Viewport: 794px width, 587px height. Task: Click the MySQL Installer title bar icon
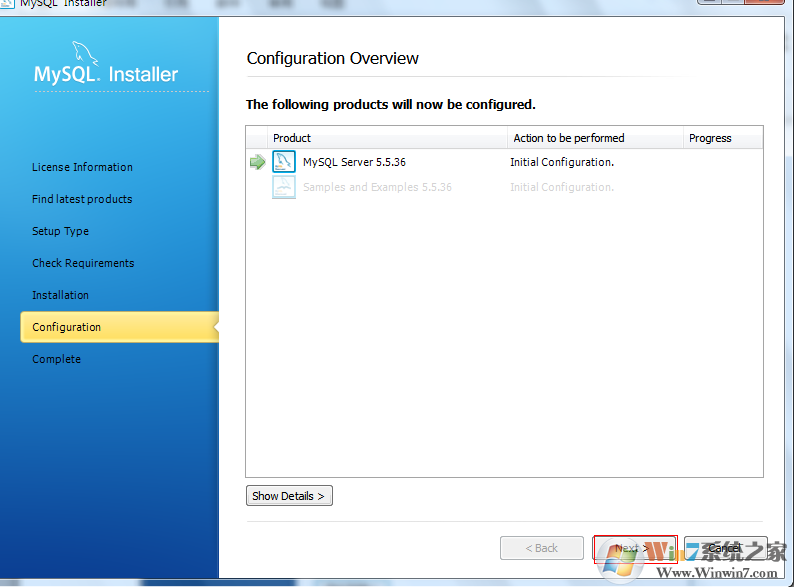(x=7, y=3)
